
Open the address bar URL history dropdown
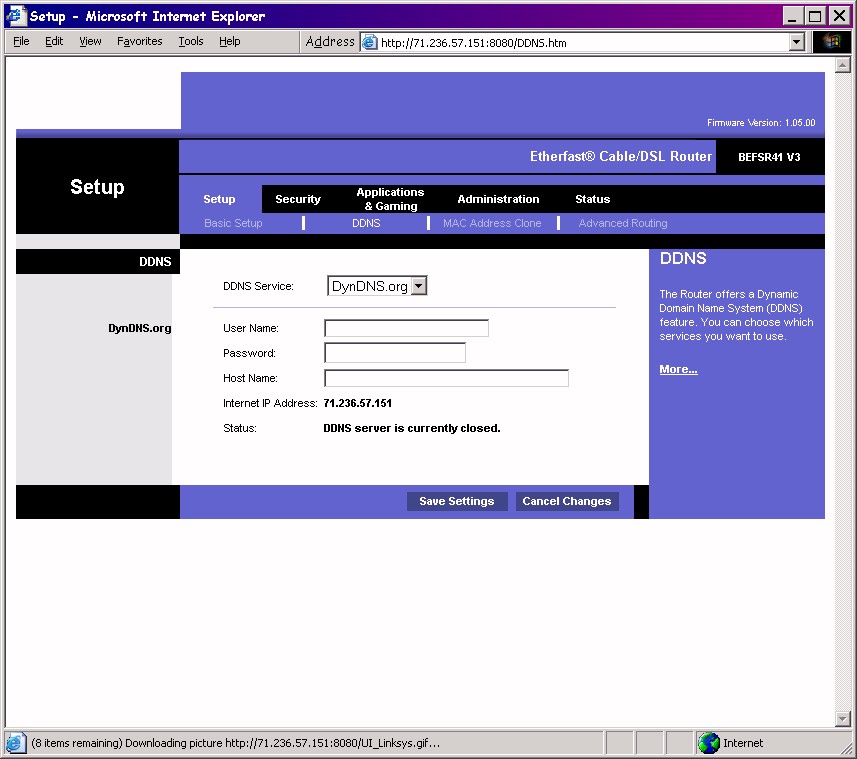point(797,42)
